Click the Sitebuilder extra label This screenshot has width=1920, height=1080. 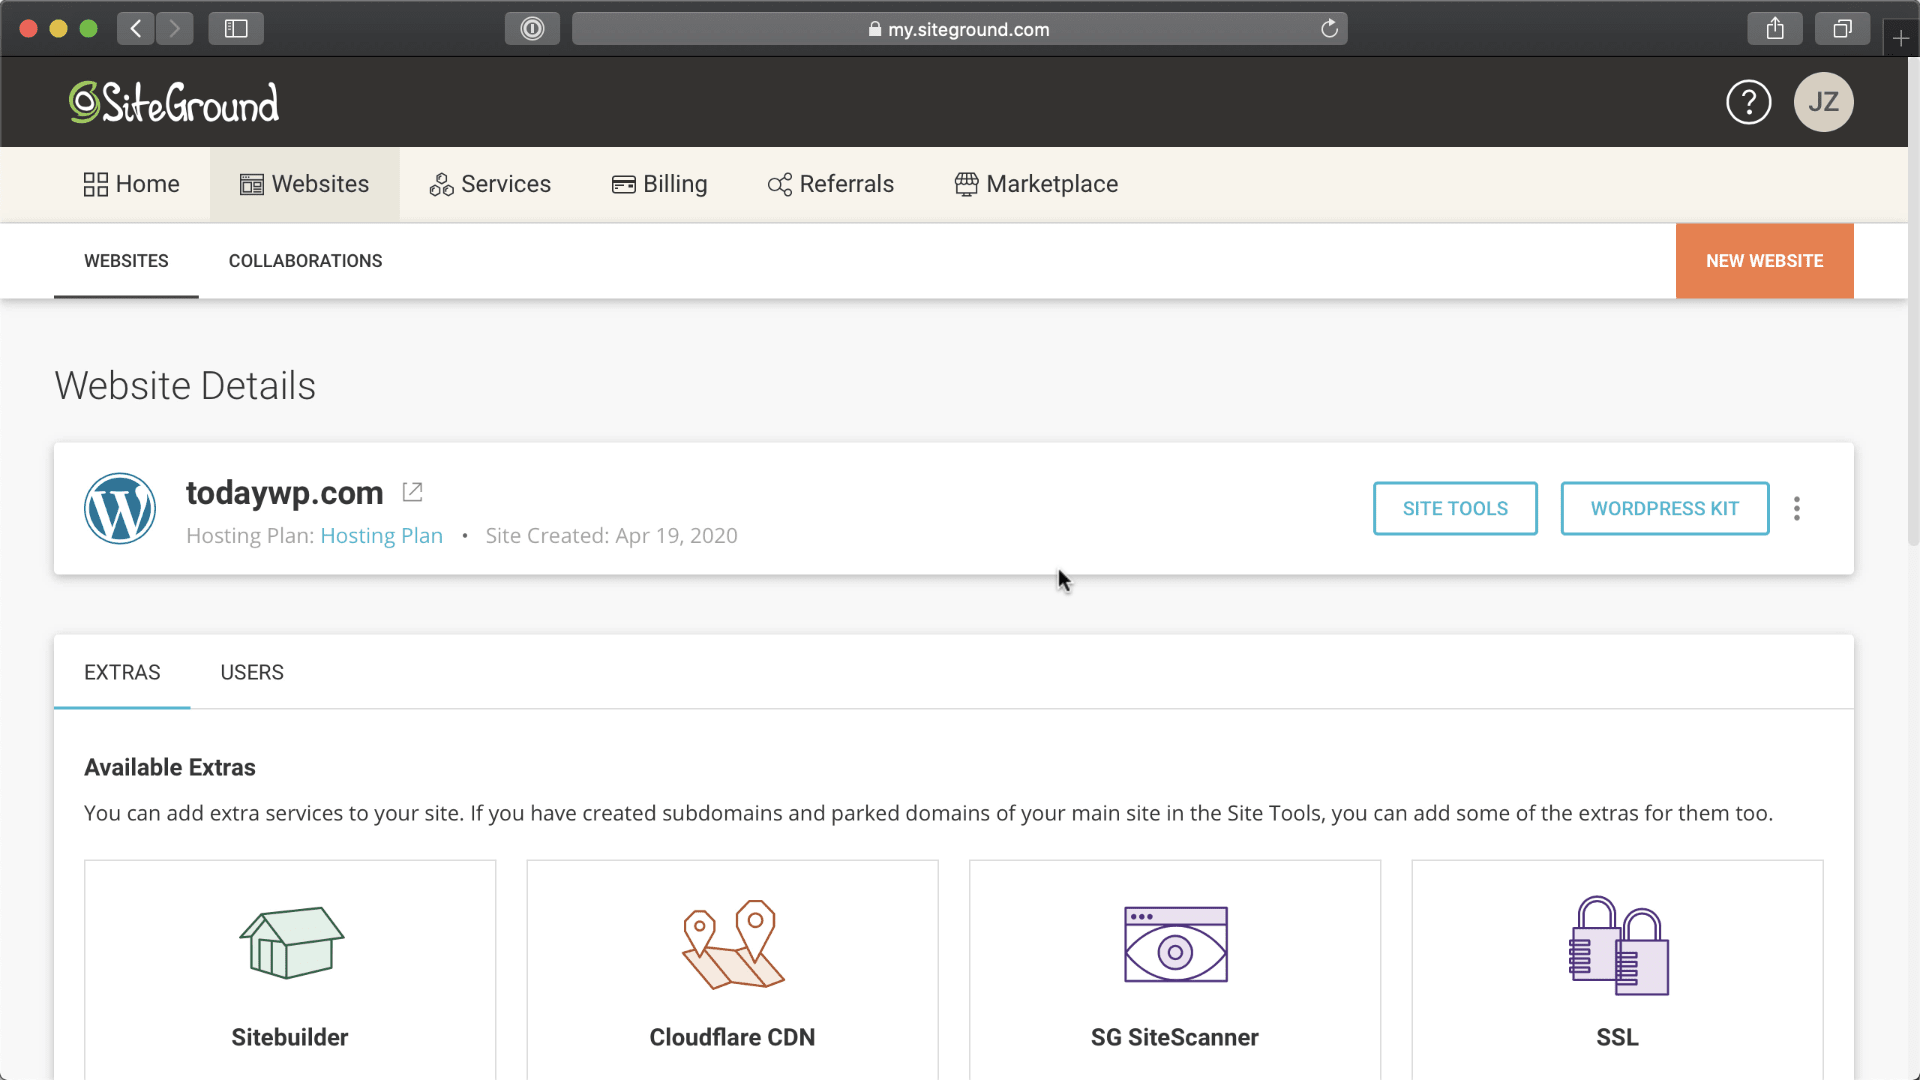click(290, 1037)
